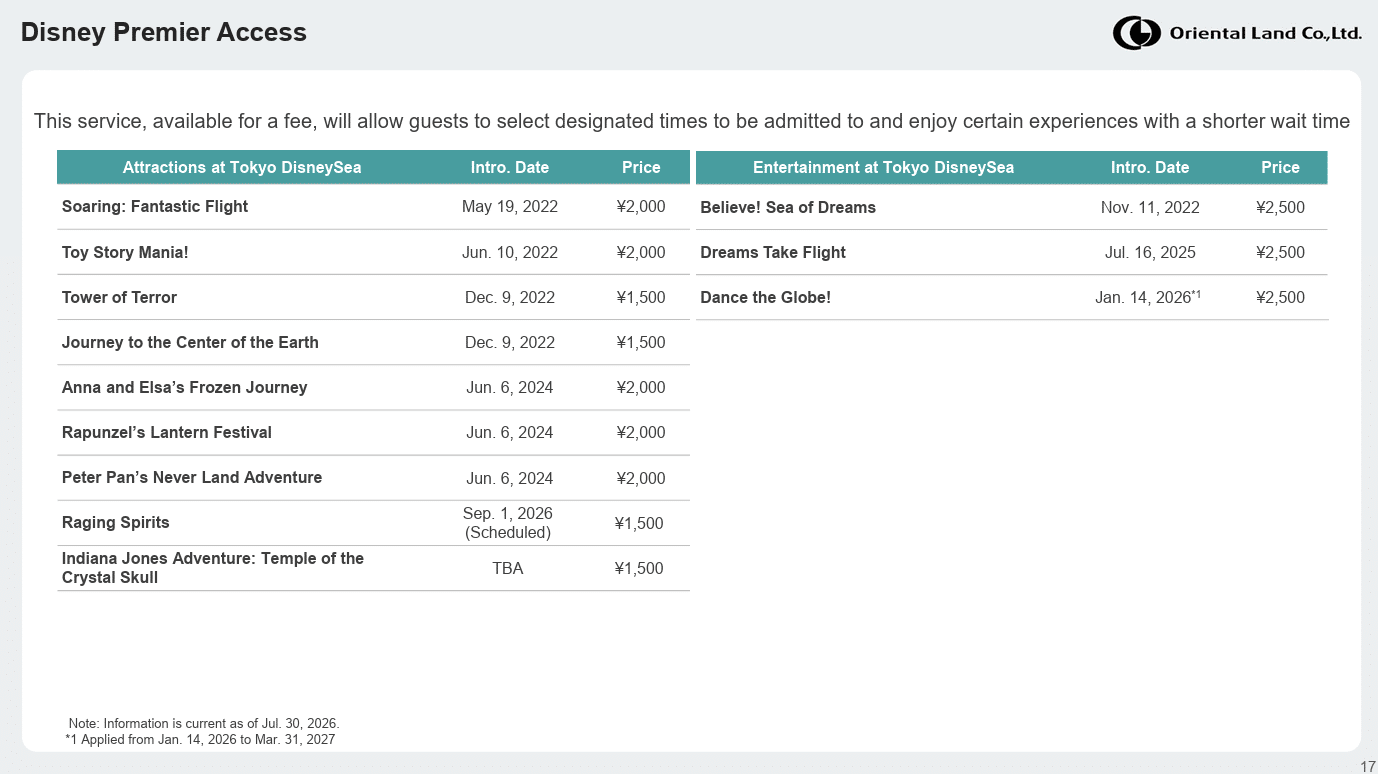The image size is (1378, 774).
Task: Click the footnote "*1 Applied from Jan. 14, 2026"
Action: [200, 740]
